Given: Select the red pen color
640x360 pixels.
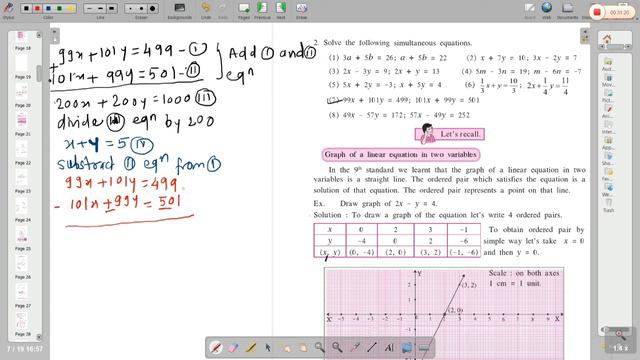Looking at the screenshot, I should 38,8.
